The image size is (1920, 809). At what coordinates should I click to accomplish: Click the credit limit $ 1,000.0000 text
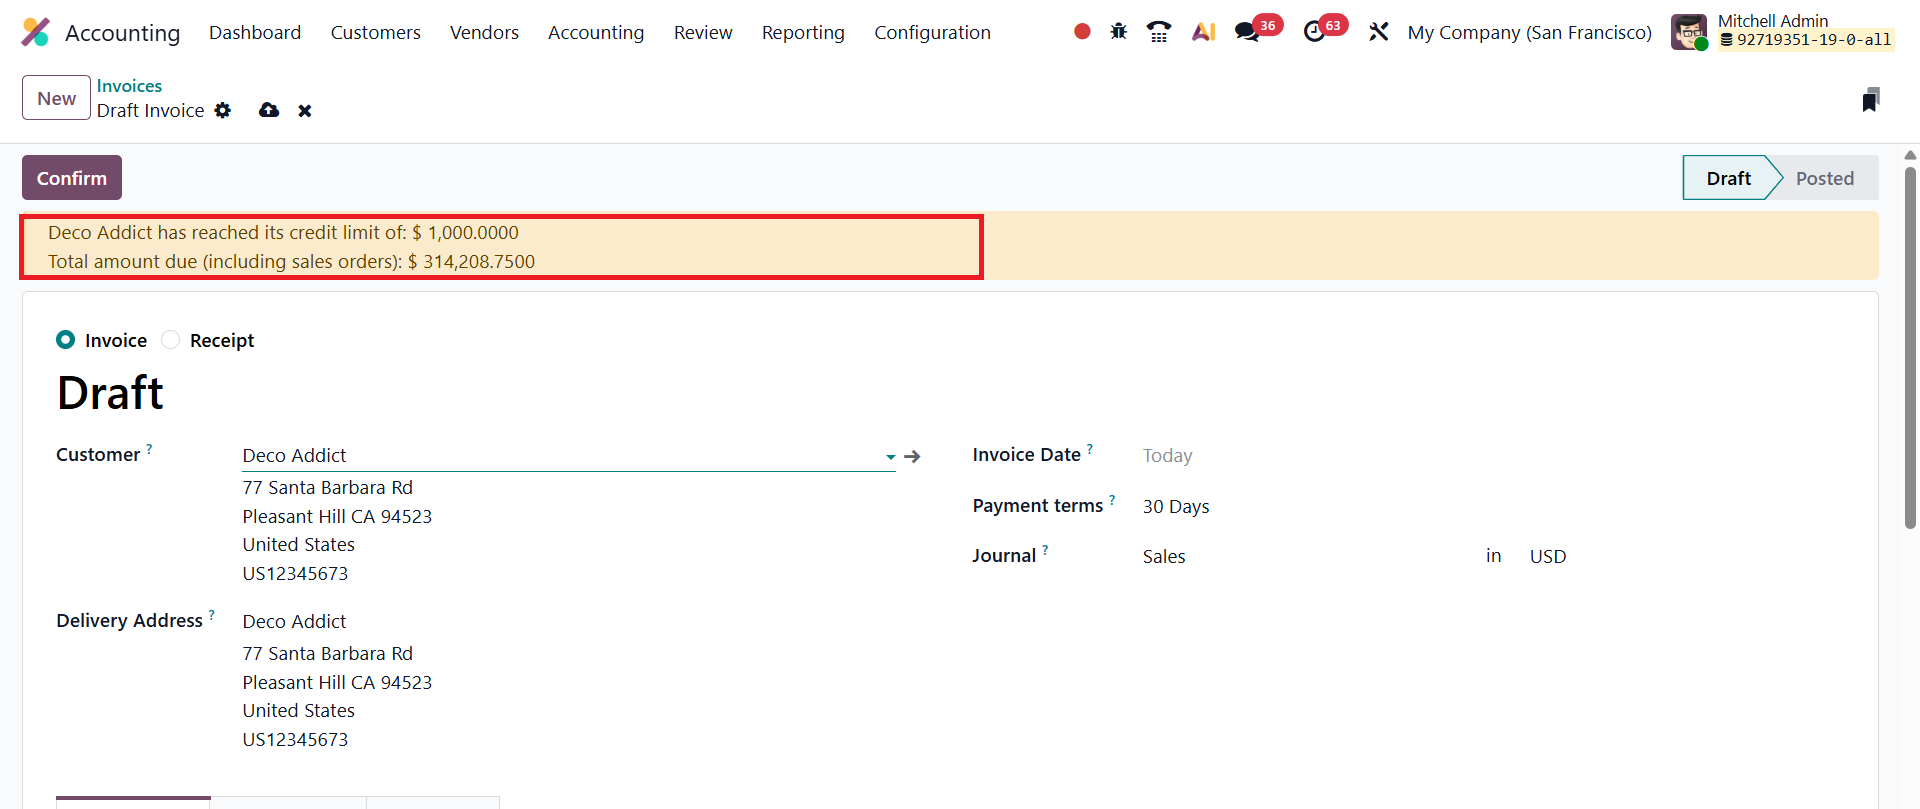point(465,232)
